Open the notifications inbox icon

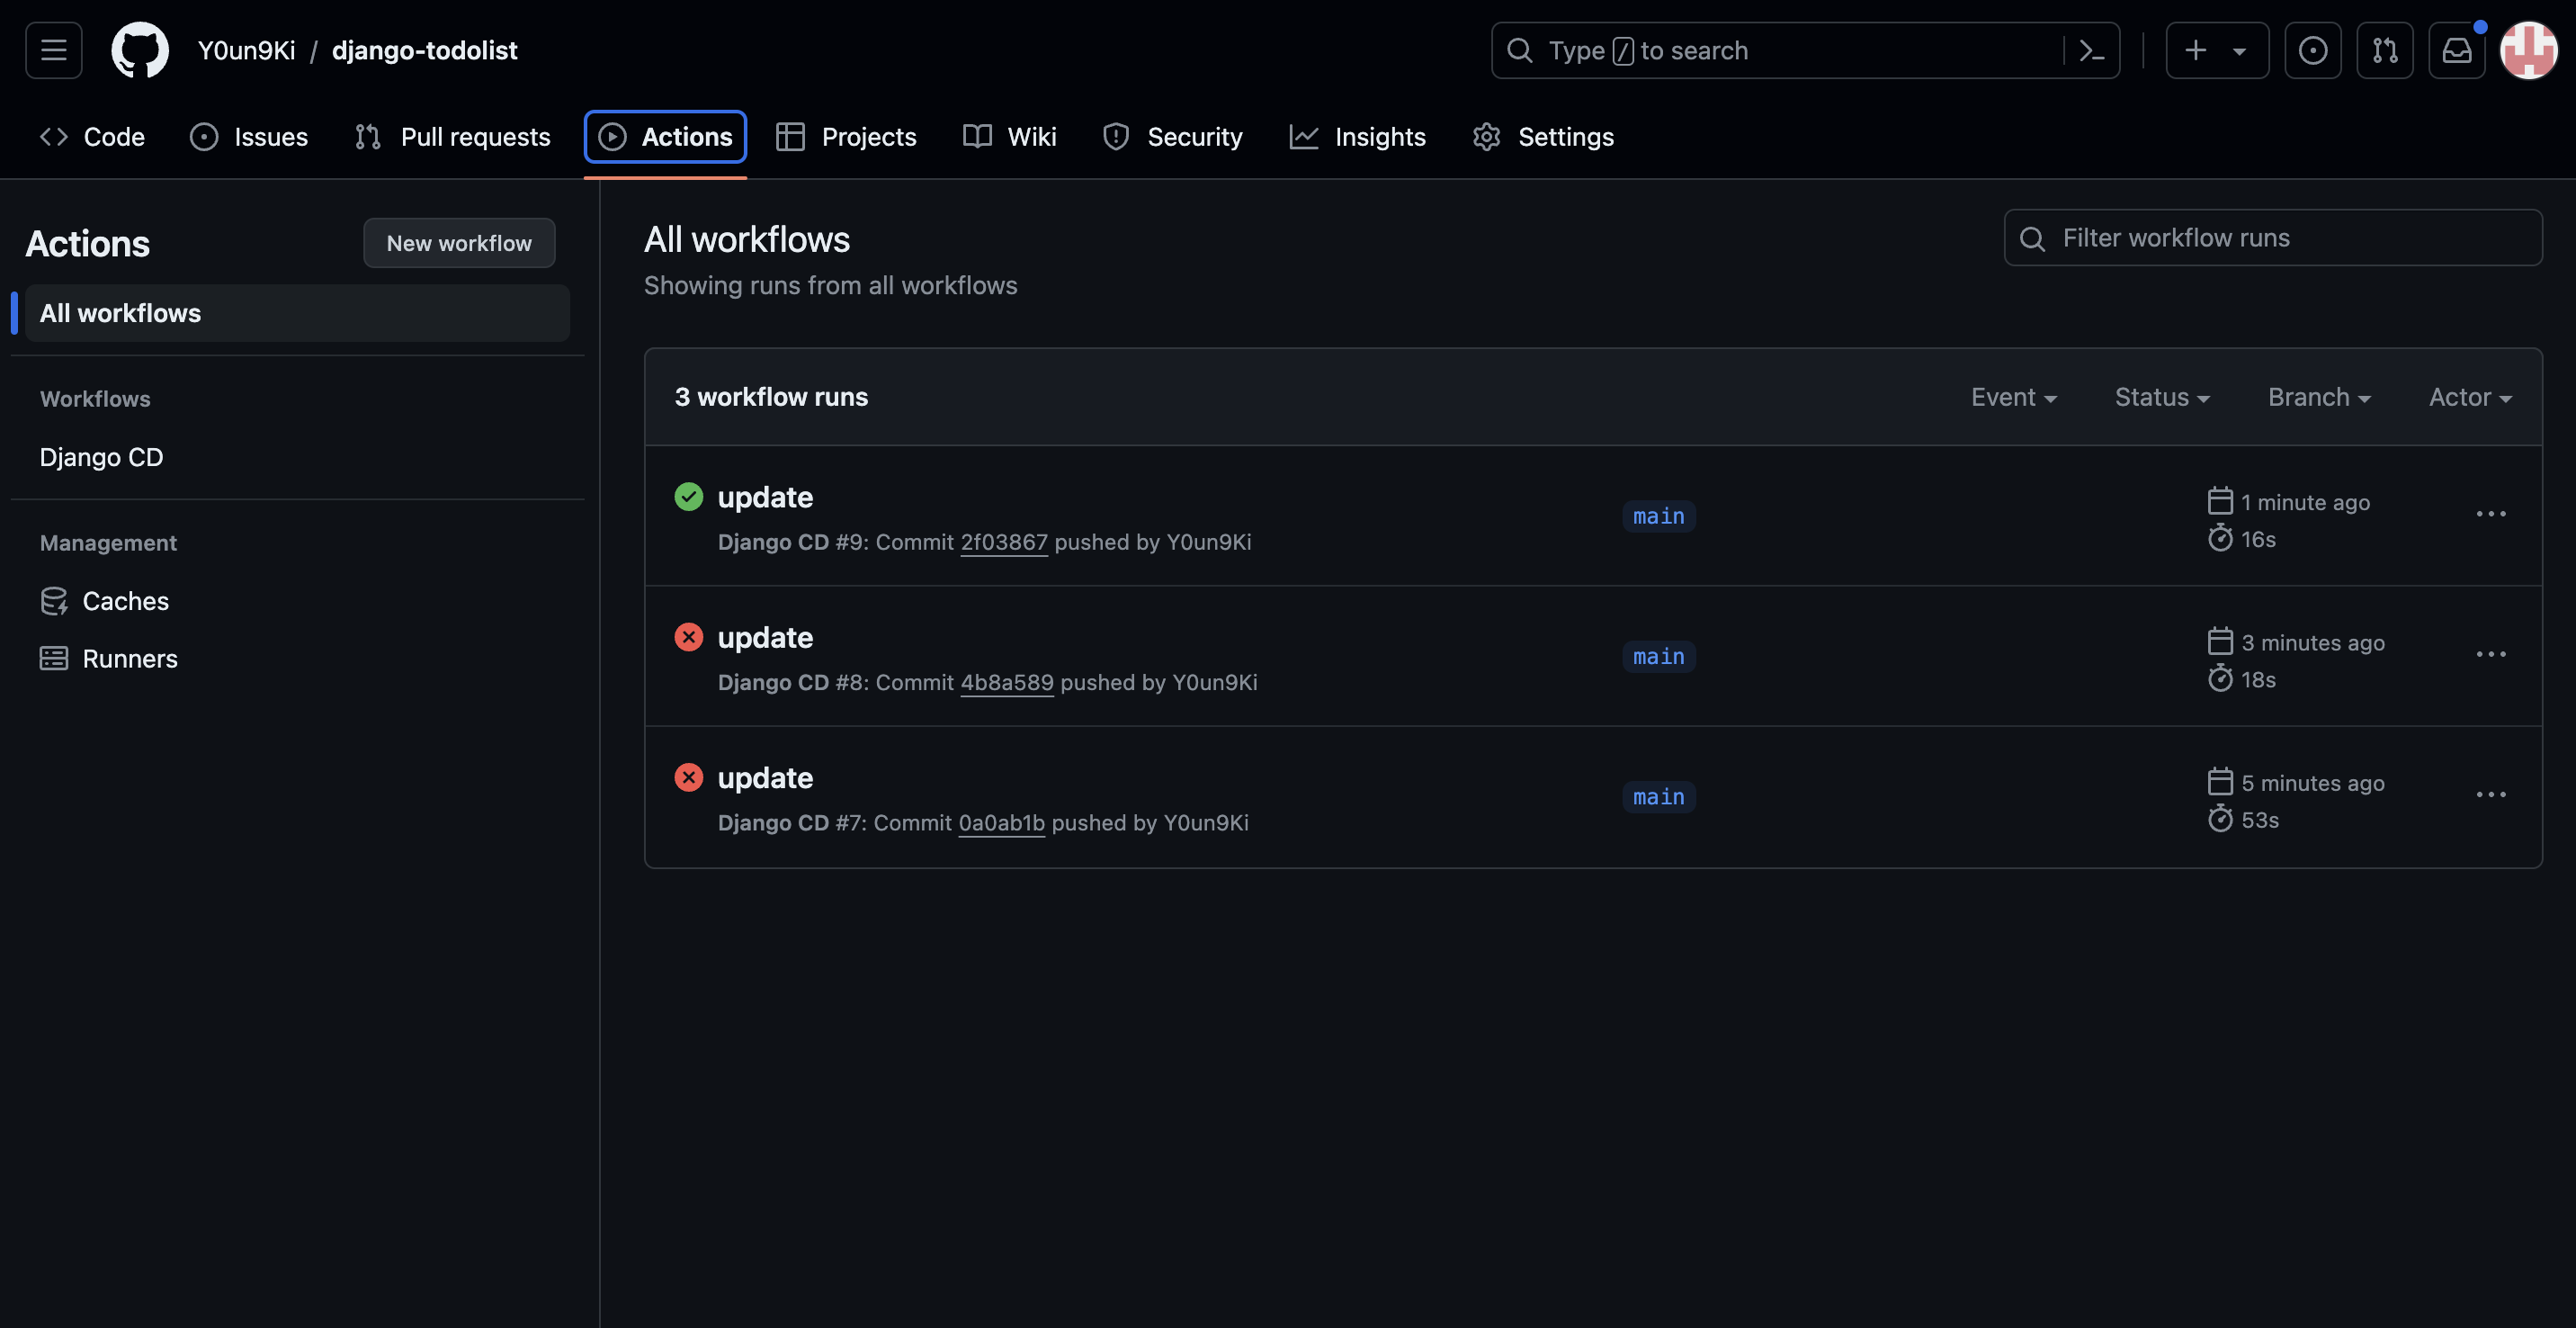point(2456,50)
